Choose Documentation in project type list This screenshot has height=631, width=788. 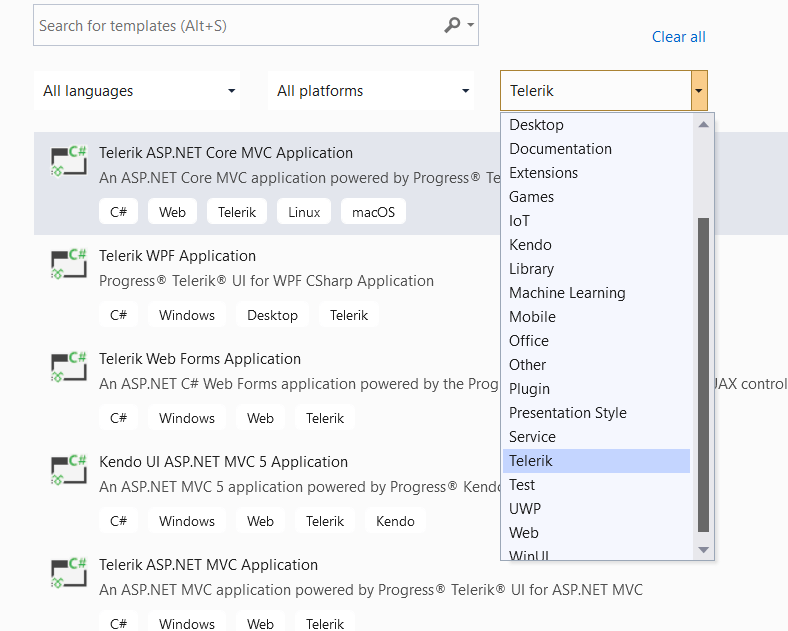[x=596, y=149]
